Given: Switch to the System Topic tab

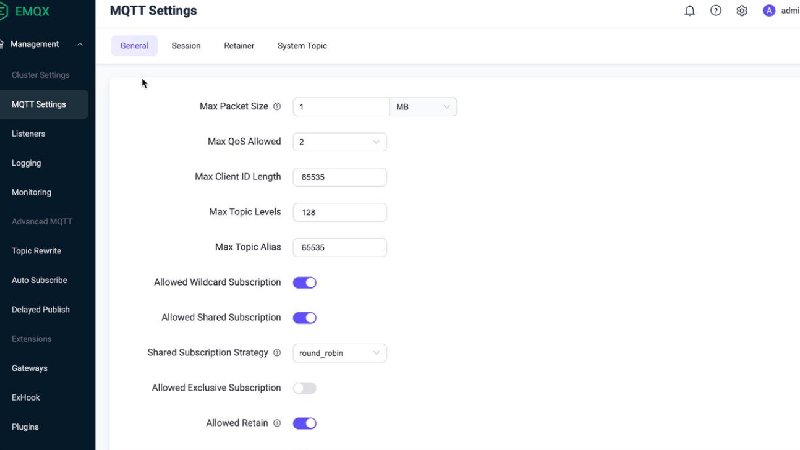Looking at the screenshot, I should pyautogui.click(x=302, y=46).
